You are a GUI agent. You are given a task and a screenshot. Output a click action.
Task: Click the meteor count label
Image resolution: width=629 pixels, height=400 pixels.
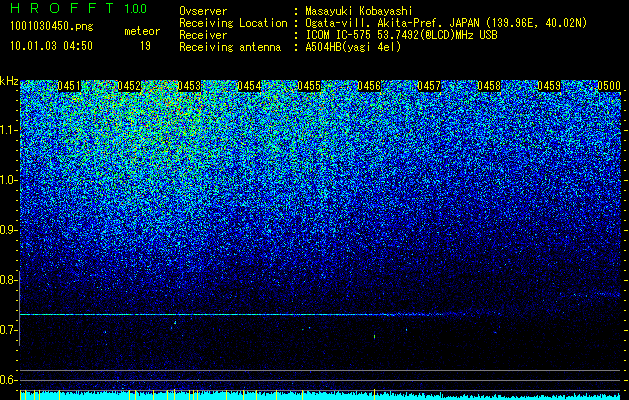coord(142,31)
